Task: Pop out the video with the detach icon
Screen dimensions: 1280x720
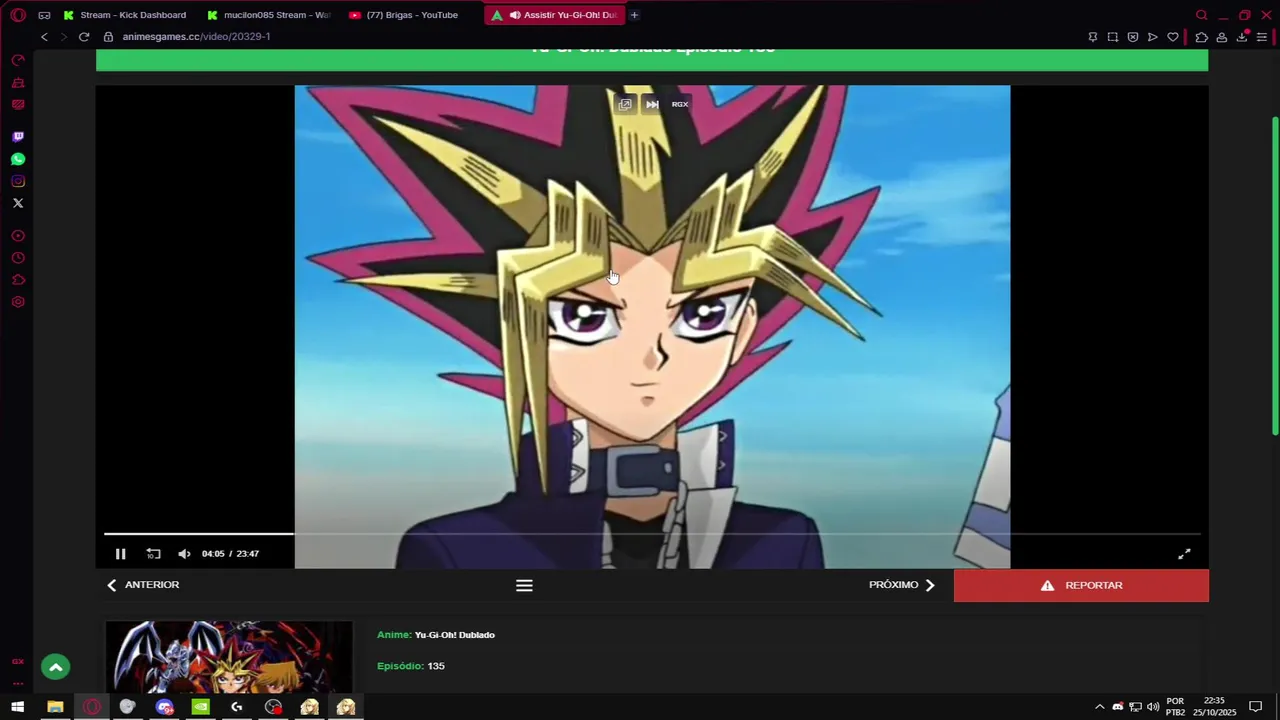Action: (625, 104)
